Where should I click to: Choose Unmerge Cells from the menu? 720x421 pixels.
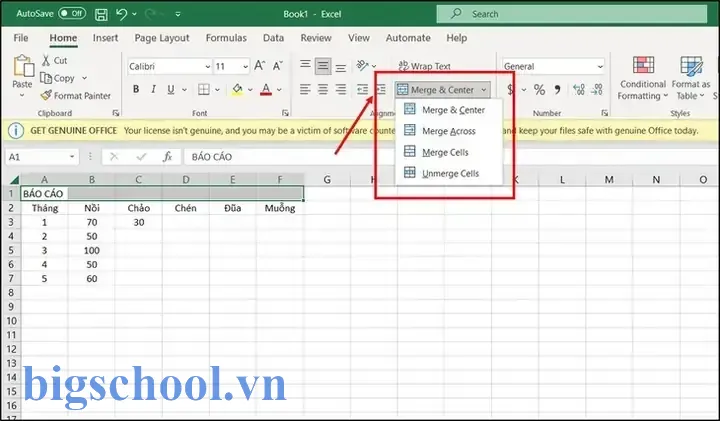(x=449, y=174)
